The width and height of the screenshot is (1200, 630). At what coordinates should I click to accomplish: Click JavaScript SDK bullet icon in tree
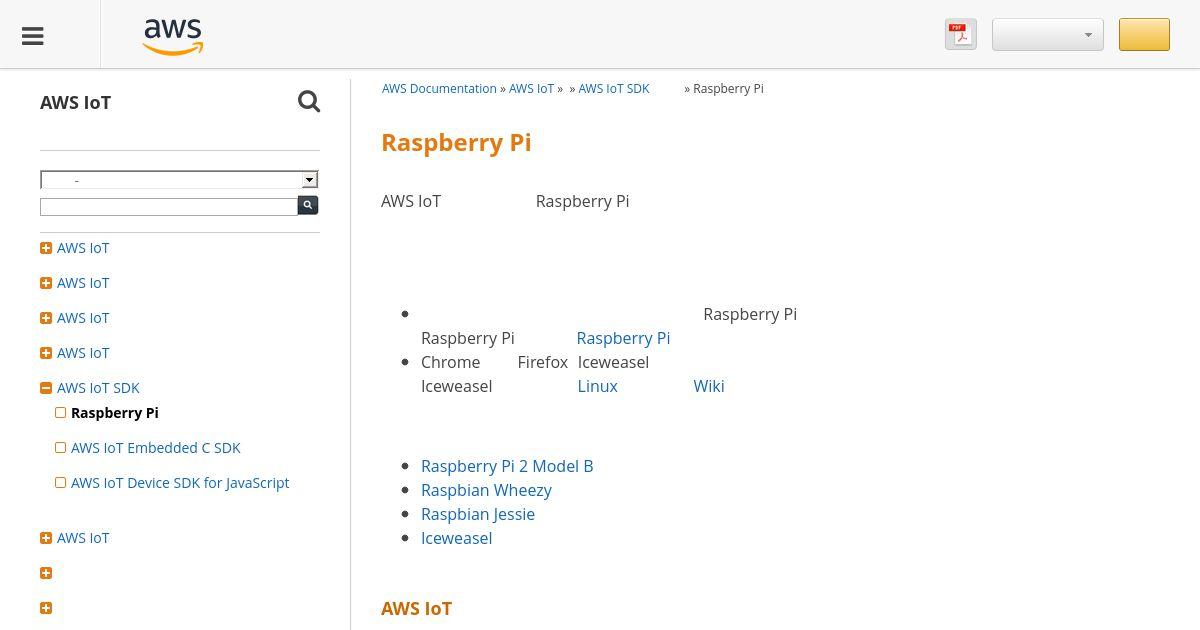[x=61, y=483]
